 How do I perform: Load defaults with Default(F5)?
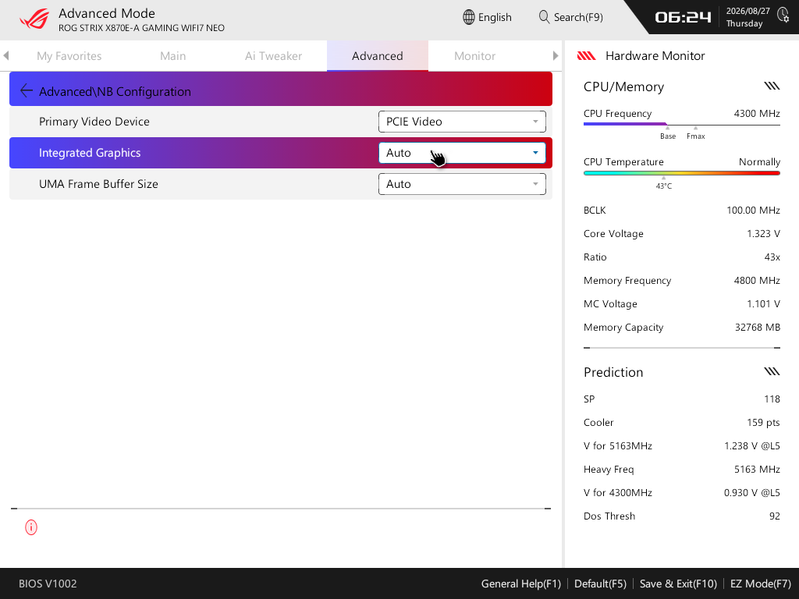click(x=600, y=584)
